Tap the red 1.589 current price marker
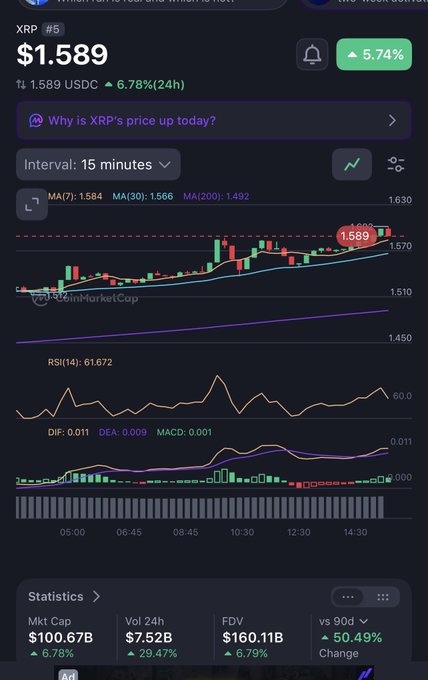The height and width of the screenshot is (680, 428). 355,236
